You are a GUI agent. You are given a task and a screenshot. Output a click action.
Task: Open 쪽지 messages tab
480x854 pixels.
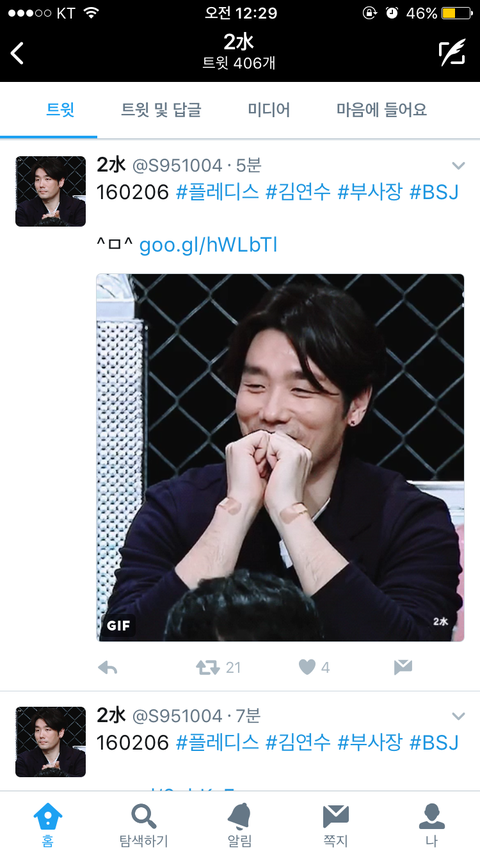click(x=336, y=825)
